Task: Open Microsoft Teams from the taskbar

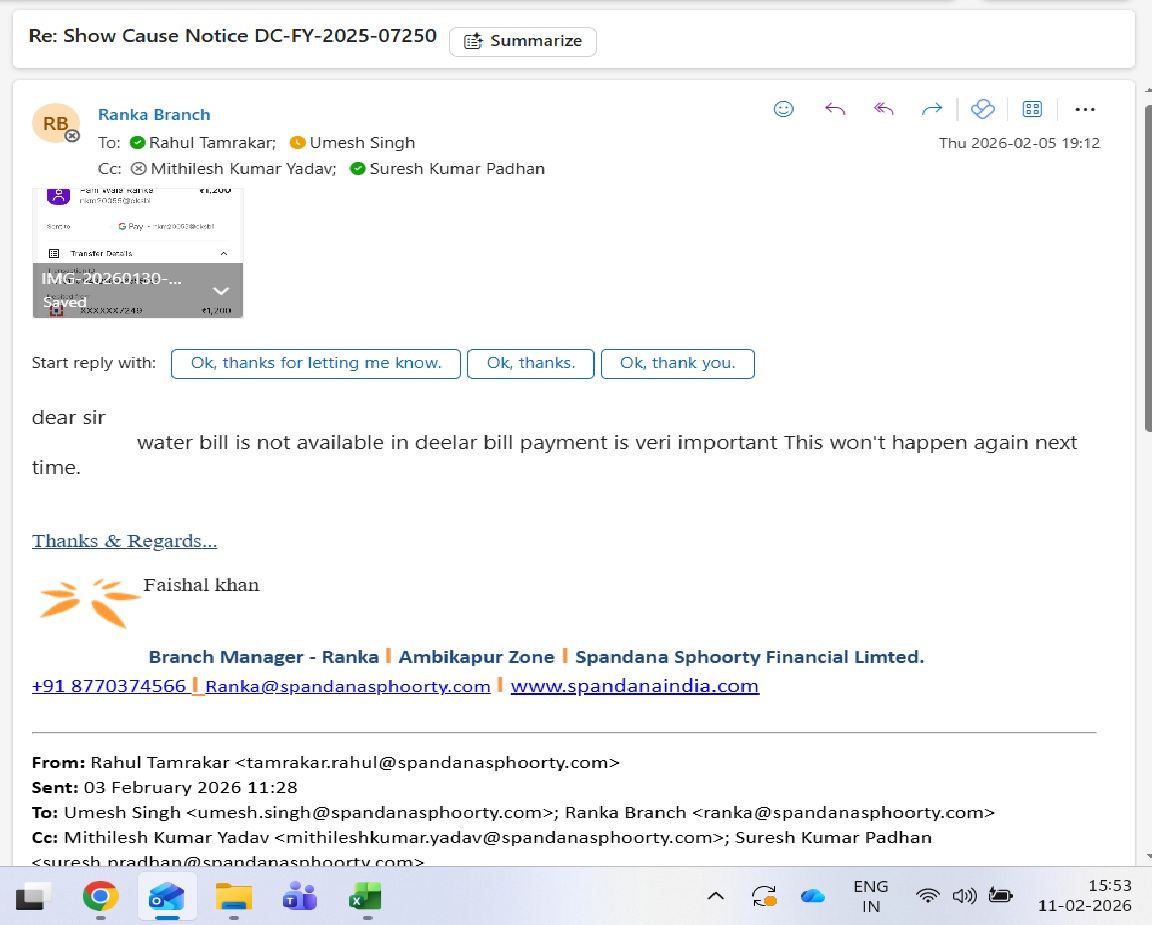Action: 295,896
